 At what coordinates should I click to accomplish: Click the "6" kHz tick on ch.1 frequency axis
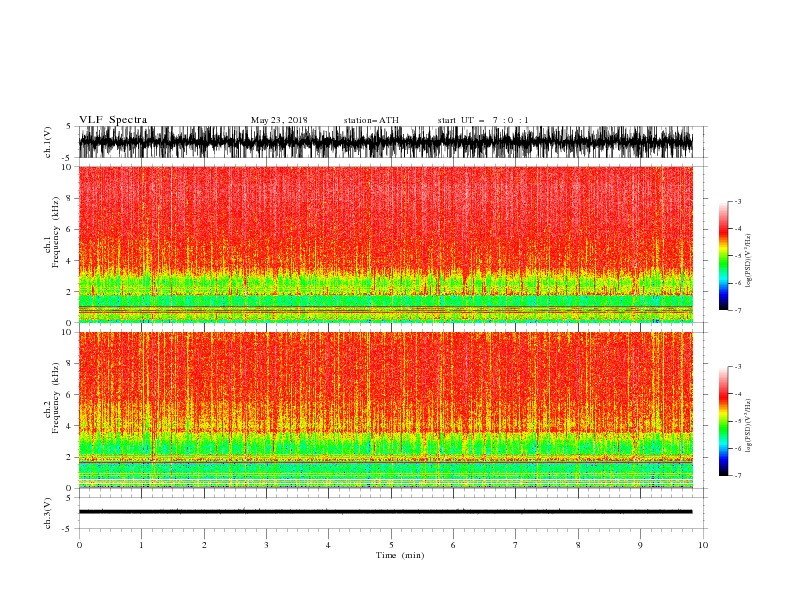(x=70, y=229)
